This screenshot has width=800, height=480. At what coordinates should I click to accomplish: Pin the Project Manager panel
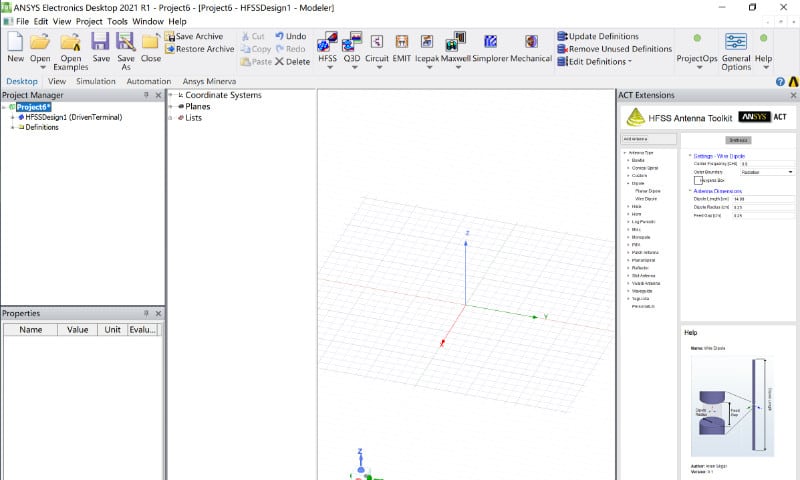pyautogui.click(x=146, y=95)
